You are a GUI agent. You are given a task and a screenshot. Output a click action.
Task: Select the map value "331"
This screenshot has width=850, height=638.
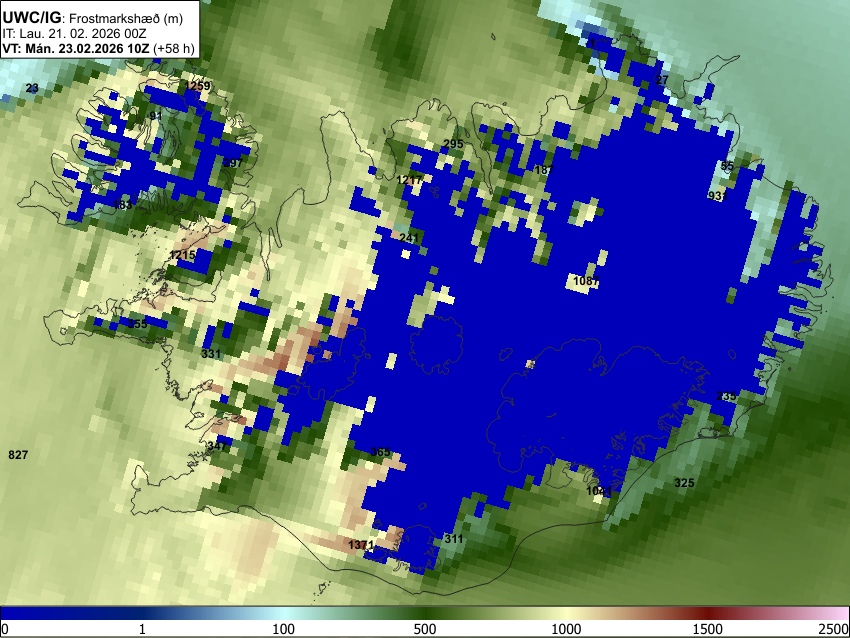tap(211, 354)
